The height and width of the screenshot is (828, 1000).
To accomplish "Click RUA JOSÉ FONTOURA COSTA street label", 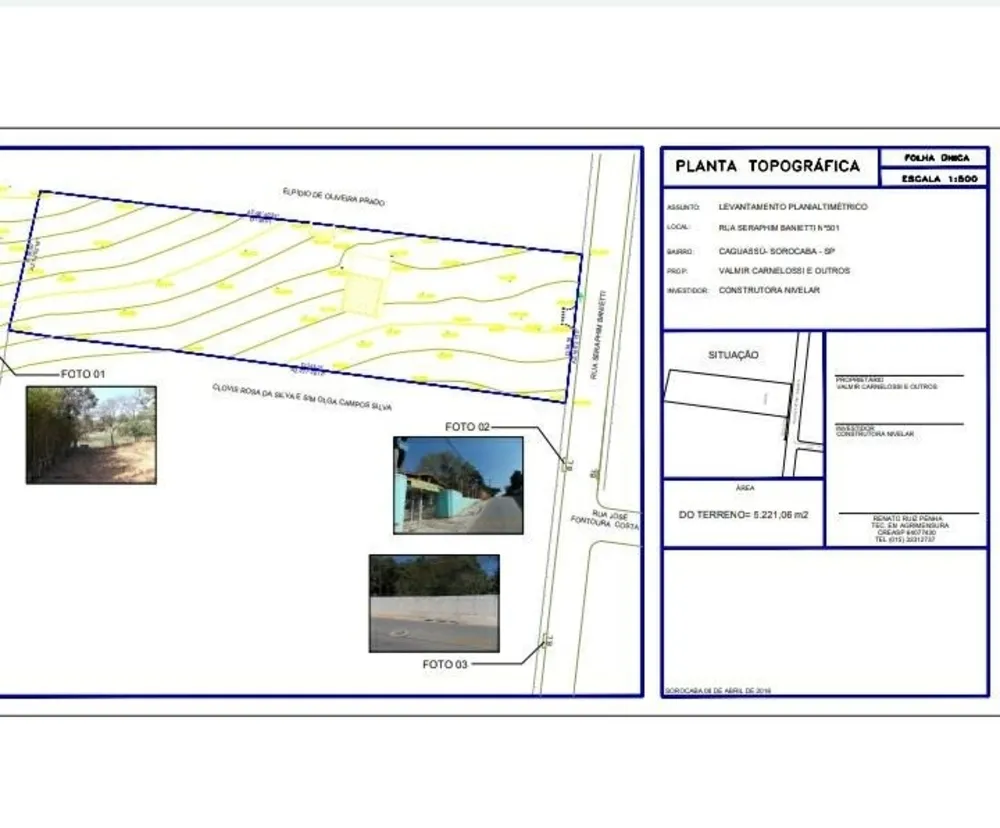I will pyautogui.click(x=606, y=519).
